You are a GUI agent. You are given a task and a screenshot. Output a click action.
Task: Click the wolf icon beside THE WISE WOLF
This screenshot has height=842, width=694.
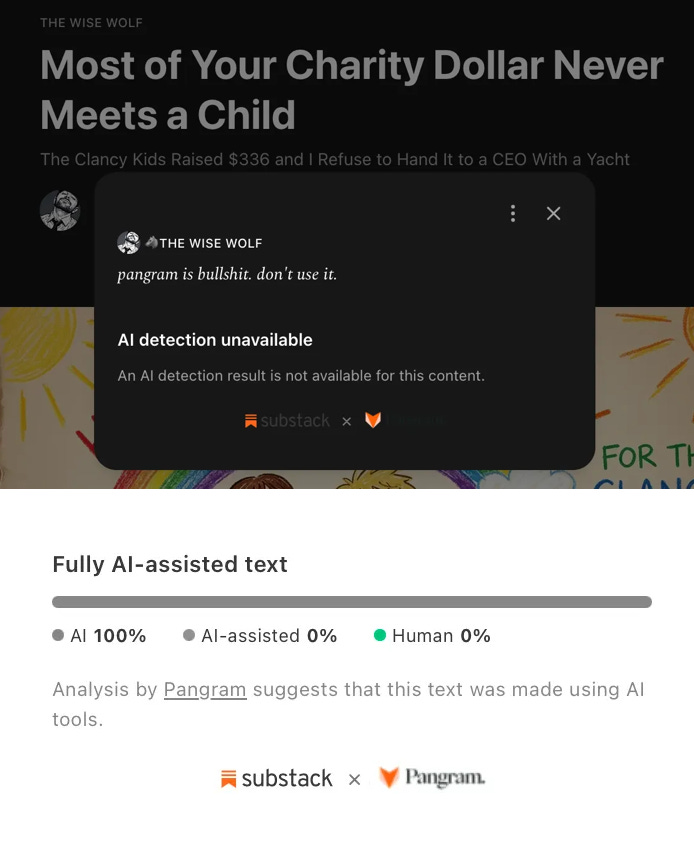coord(151,243)
